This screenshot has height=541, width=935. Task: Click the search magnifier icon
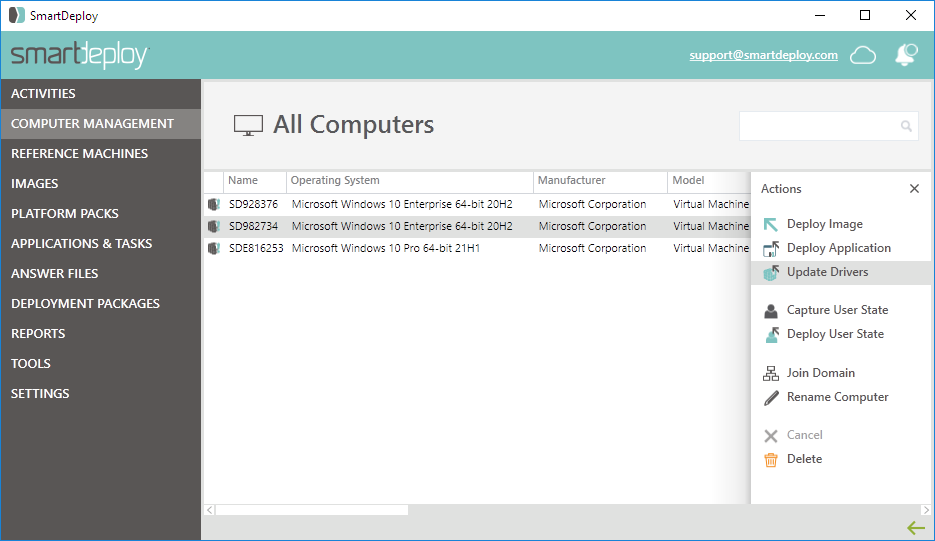[x=906, y=126]
